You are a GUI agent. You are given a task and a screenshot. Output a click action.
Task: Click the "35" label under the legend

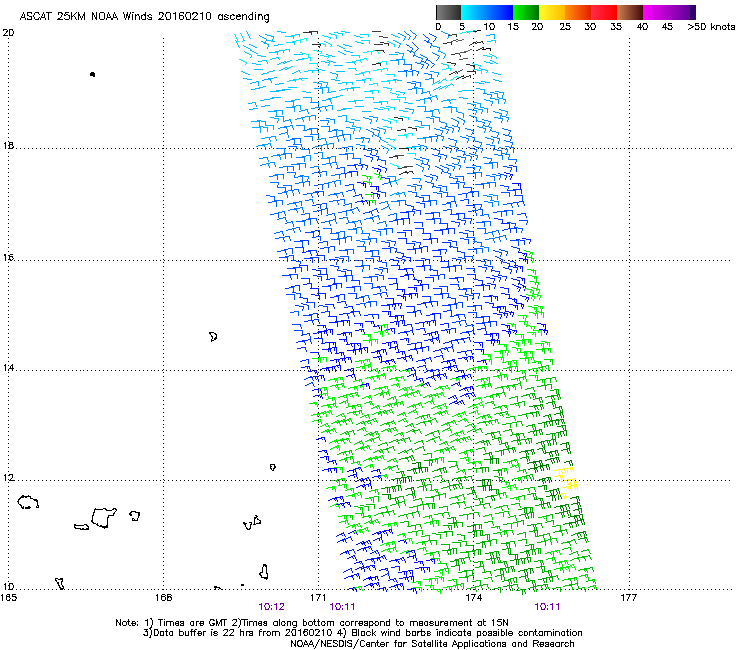[616, 27]
